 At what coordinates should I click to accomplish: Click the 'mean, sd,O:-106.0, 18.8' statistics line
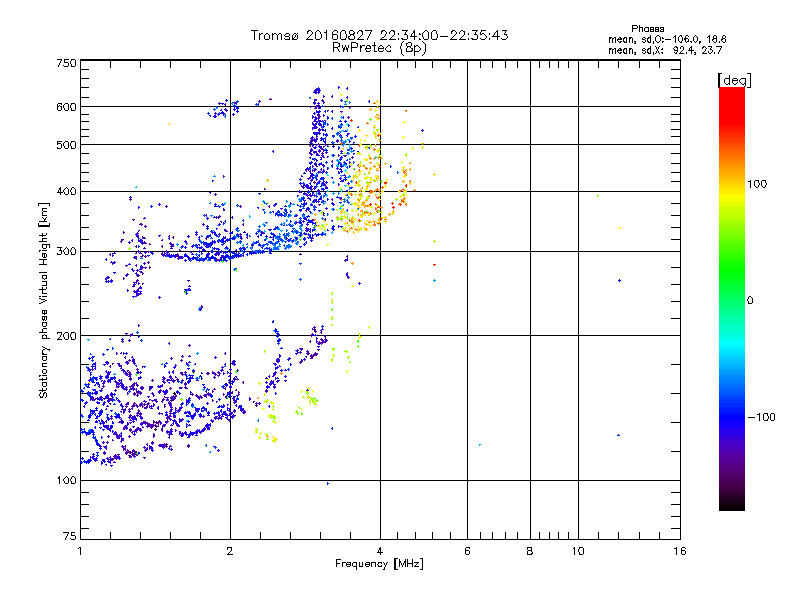point(667,39)
